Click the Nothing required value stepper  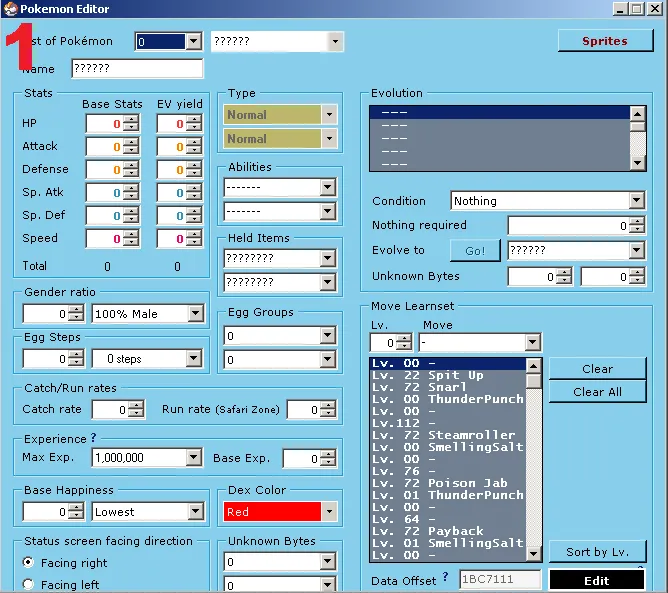pos(637,225)
